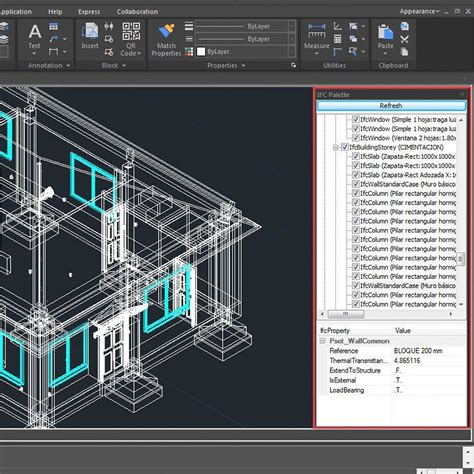This screenshot has width=474, height=474.
Task: Select the LoadBearing property row
Action: click(392, 390)
